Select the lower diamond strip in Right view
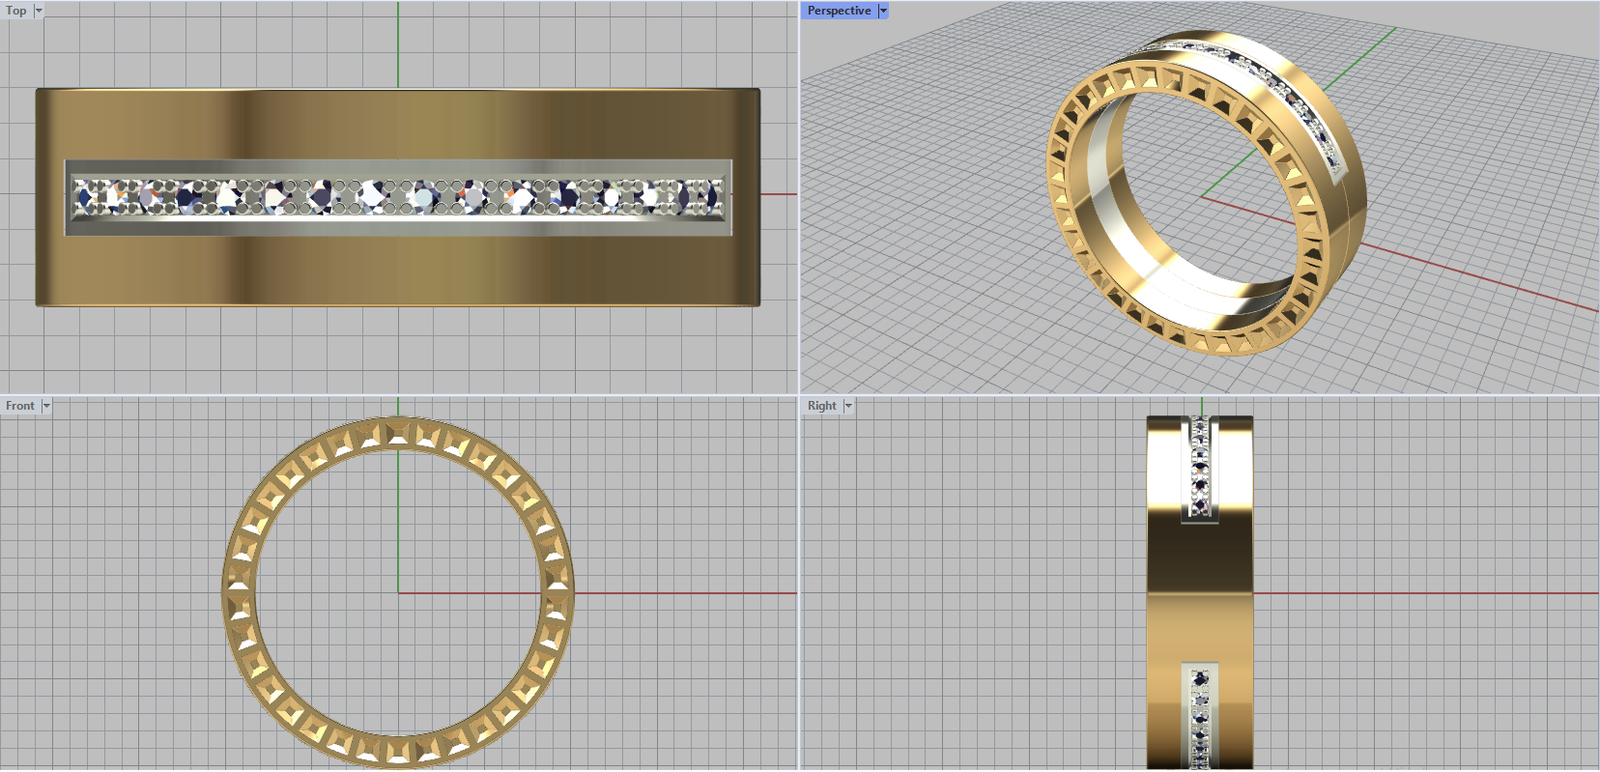This screenshot has width=1600, height=772. point(1200,715)
